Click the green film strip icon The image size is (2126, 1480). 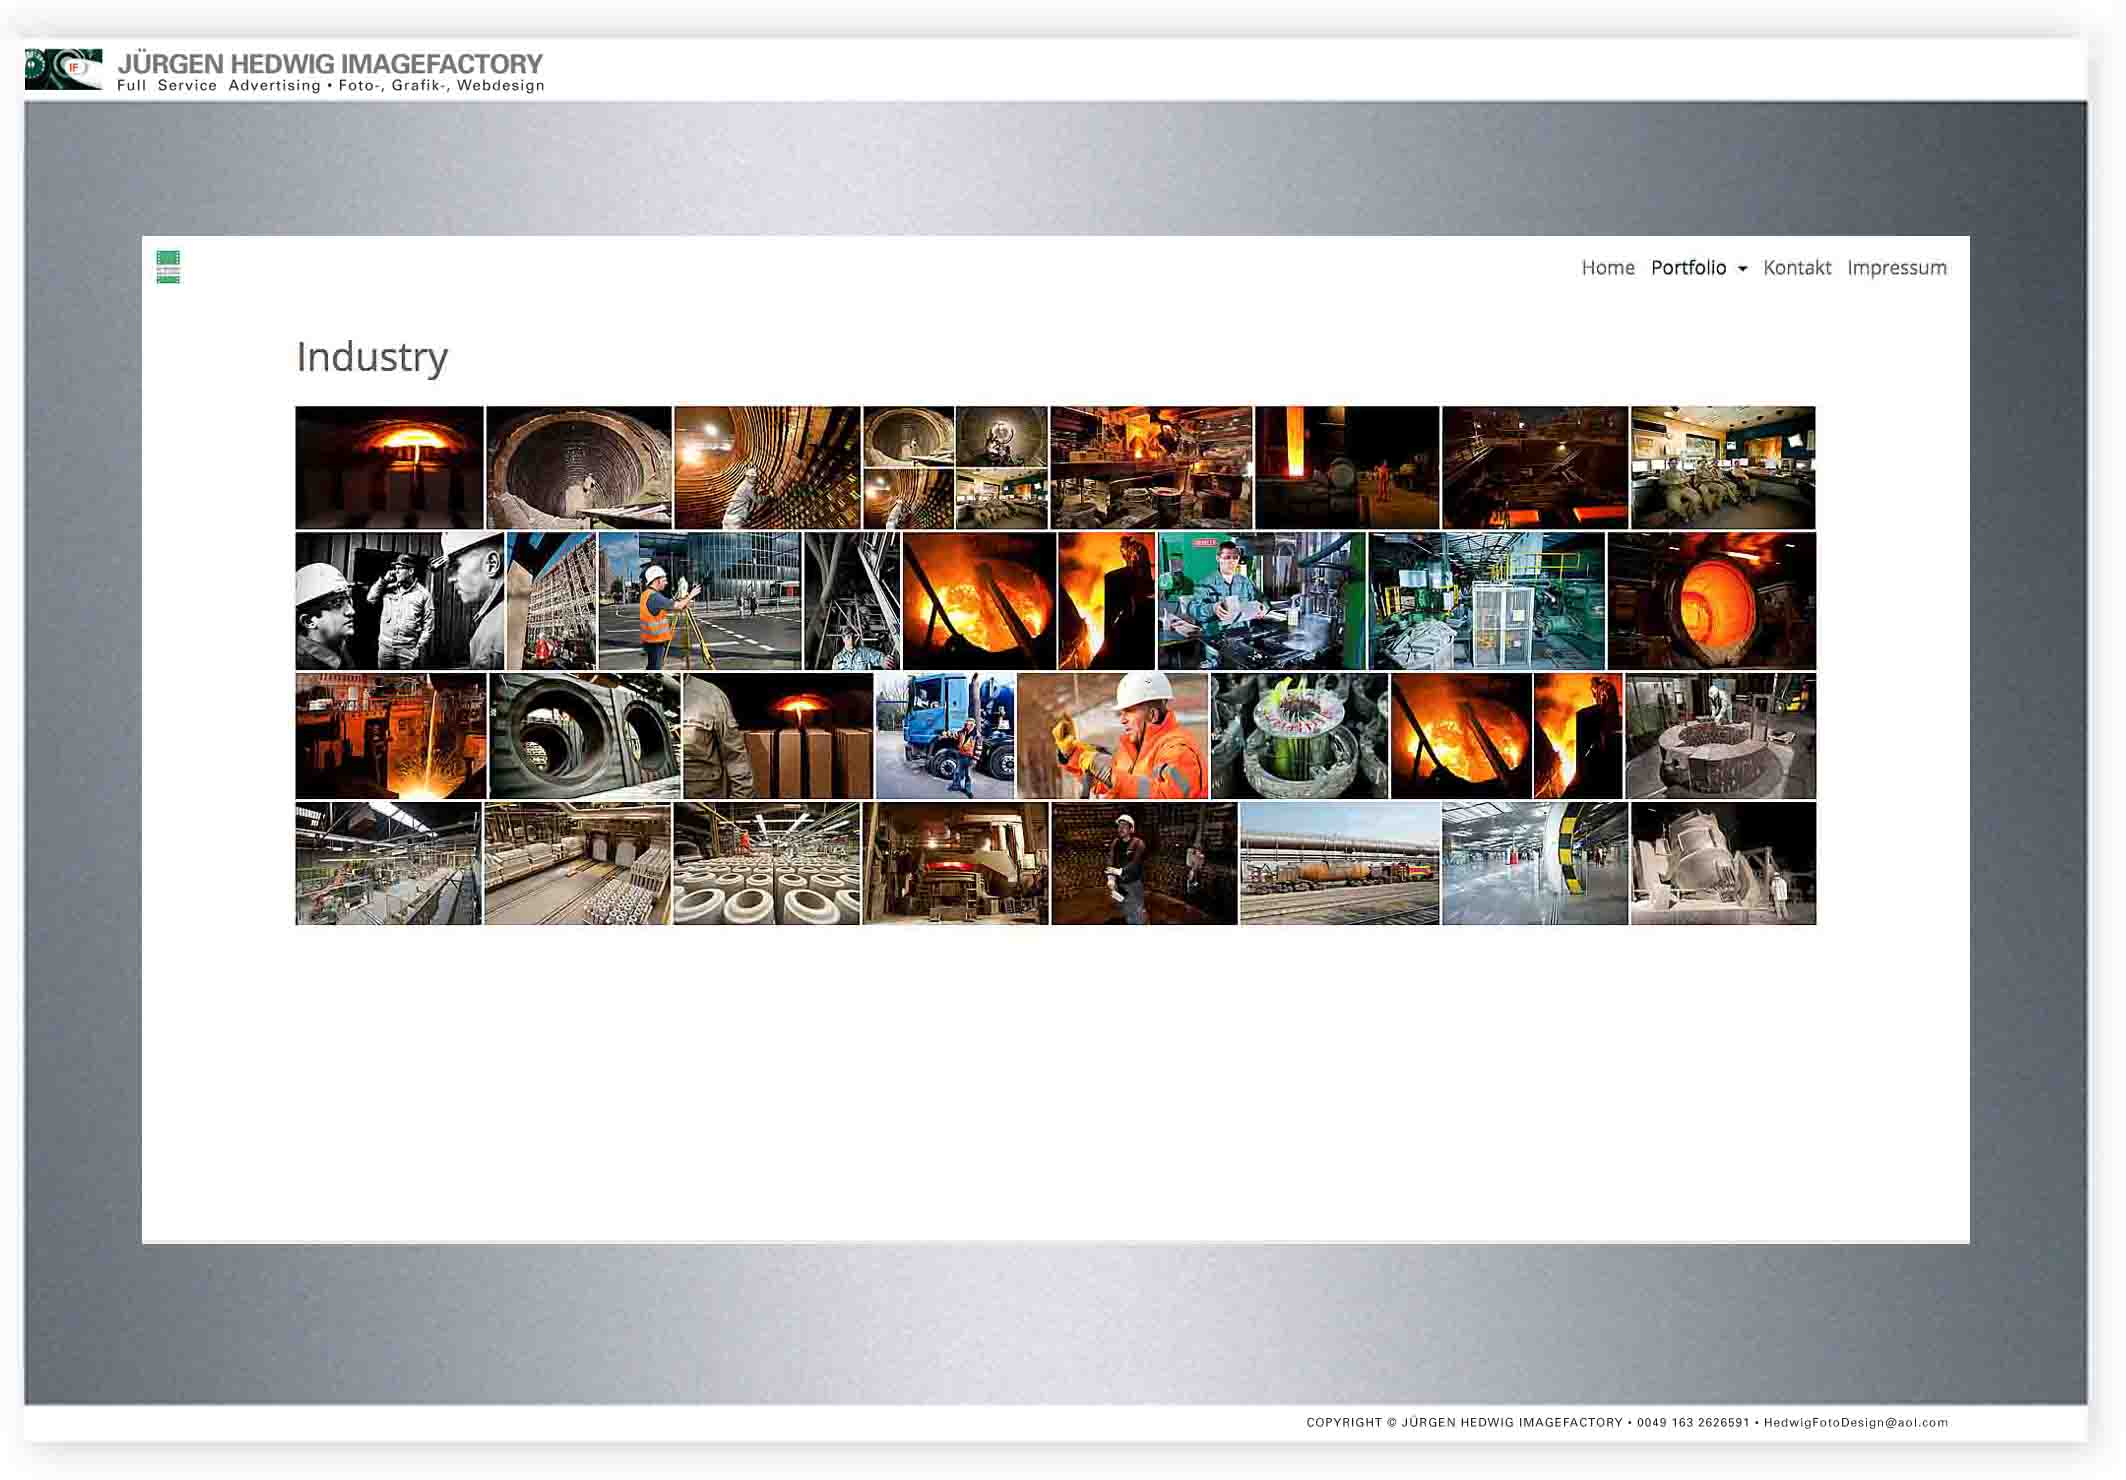coord(168,267)
